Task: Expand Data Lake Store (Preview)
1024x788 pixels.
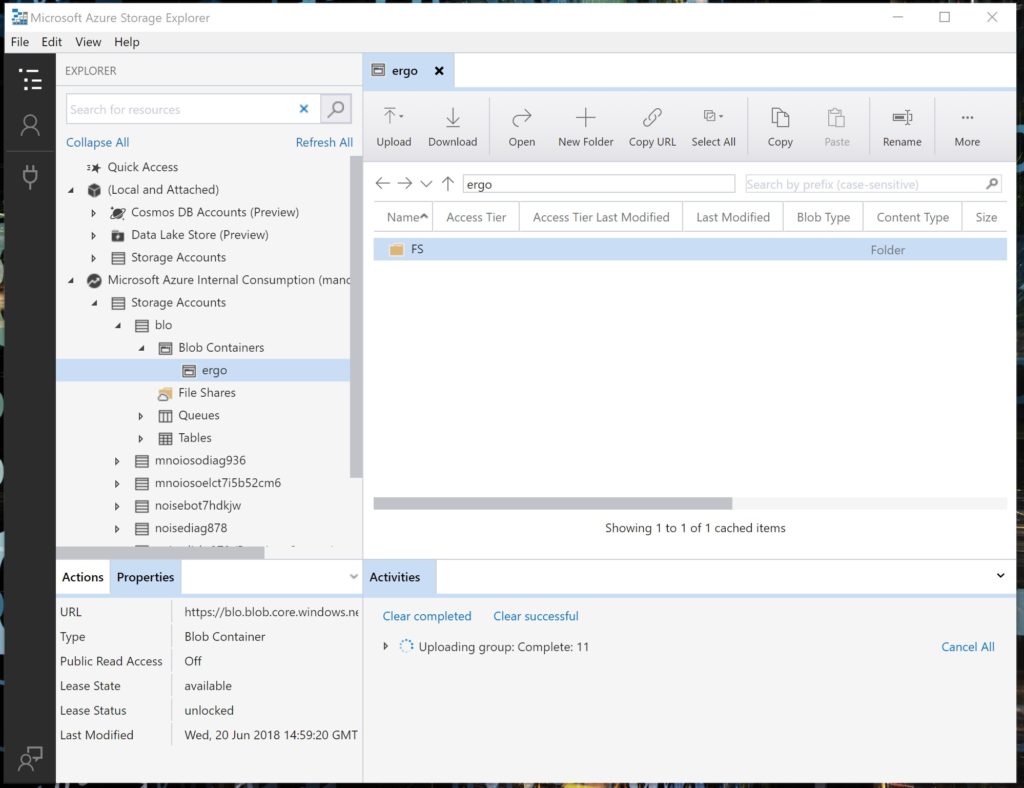Action: click(93, 236)
